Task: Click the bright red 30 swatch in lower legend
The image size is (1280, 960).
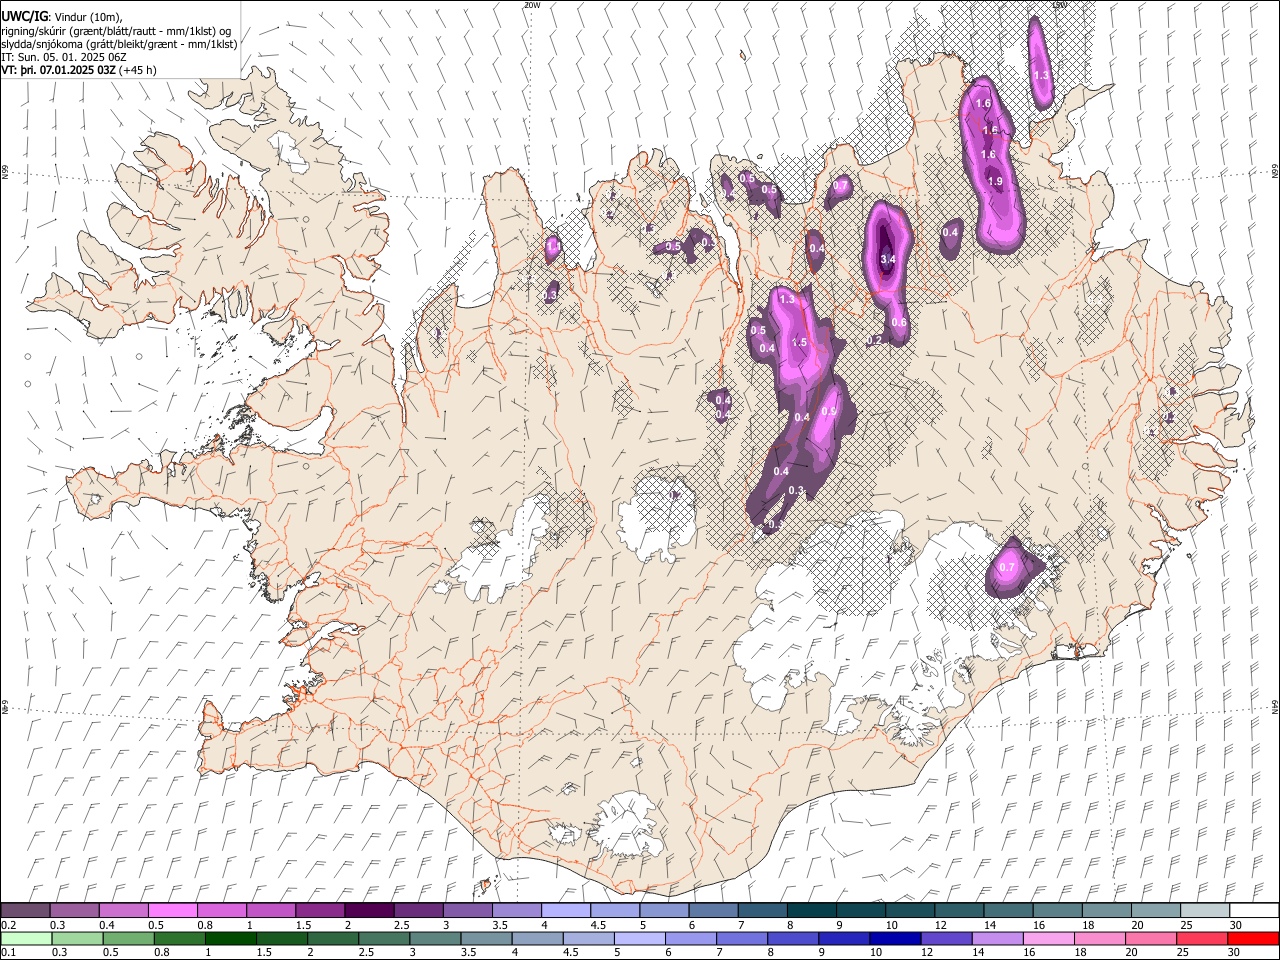Action: click(1253, 939)
